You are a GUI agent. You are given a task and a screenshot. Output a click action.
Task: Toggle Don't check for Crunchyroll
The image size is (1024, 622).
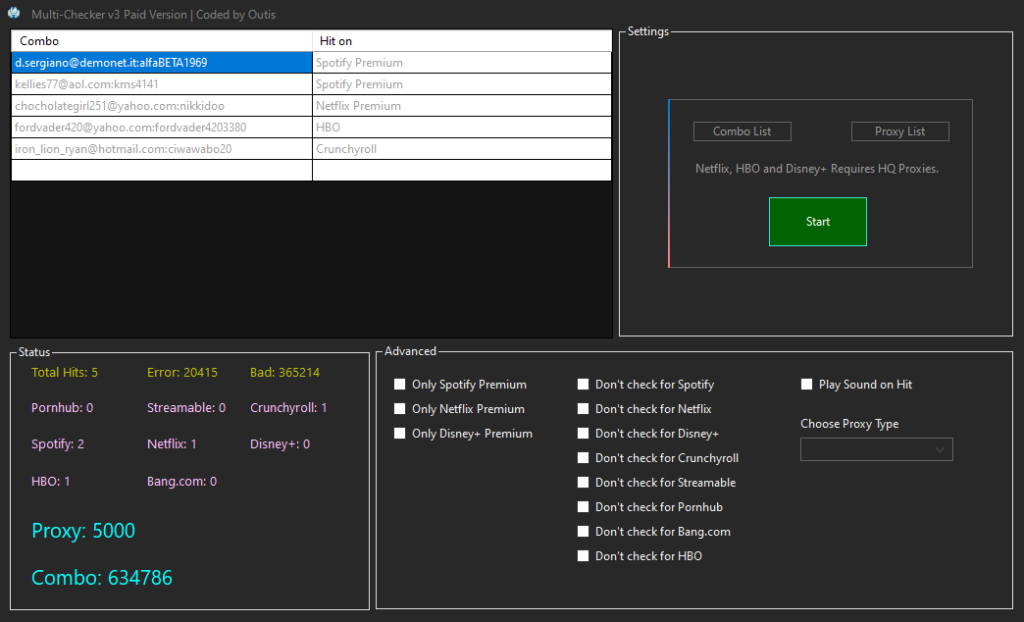pyautogui.click(x=583, y=458)
